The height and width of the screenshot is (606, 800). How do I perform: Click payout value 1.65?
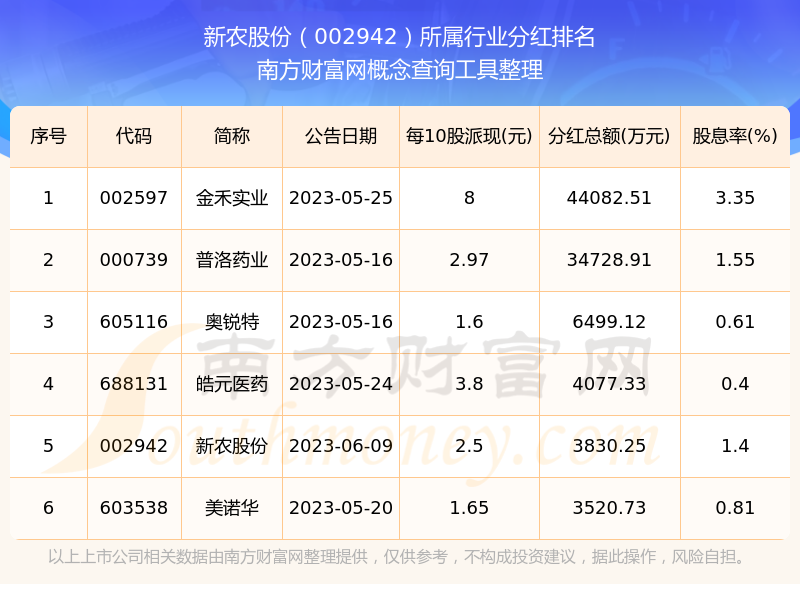point(469,508)
